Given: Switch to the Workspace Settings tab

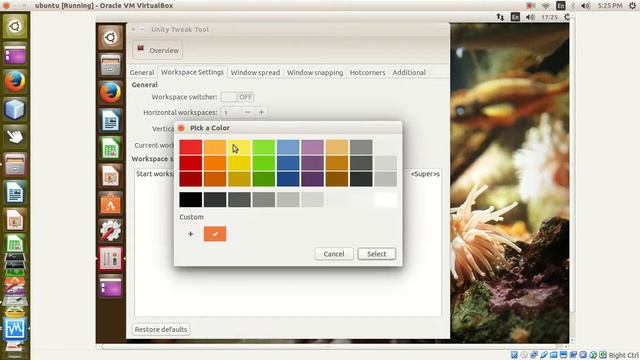Looking at the screenshot, I should 192,72.
